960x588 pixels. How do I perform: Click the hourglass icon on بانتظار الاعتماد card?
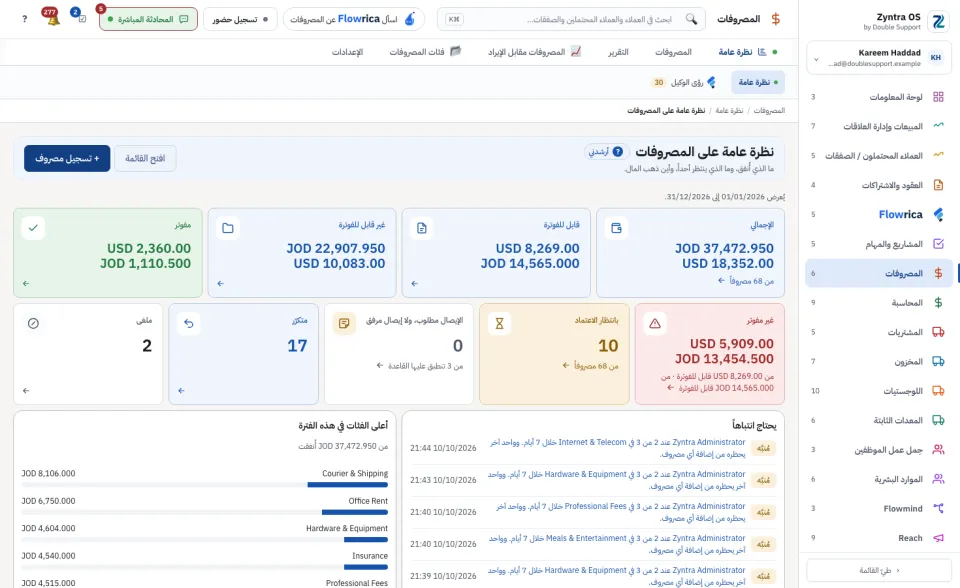tap(499, 323)
